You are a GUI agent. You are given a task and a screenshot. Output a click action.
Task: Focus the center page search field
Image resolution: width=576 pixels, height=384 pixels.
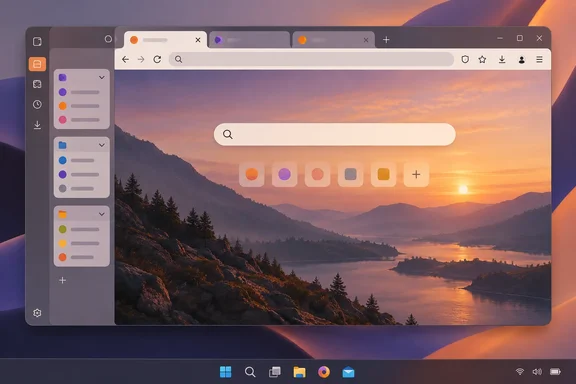point(335,134)
